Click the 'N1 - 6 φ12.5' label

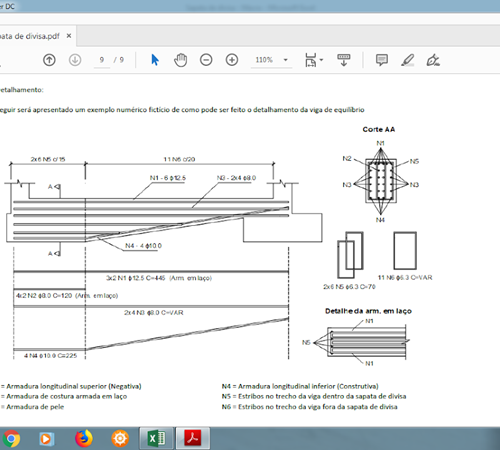point(168,178)
